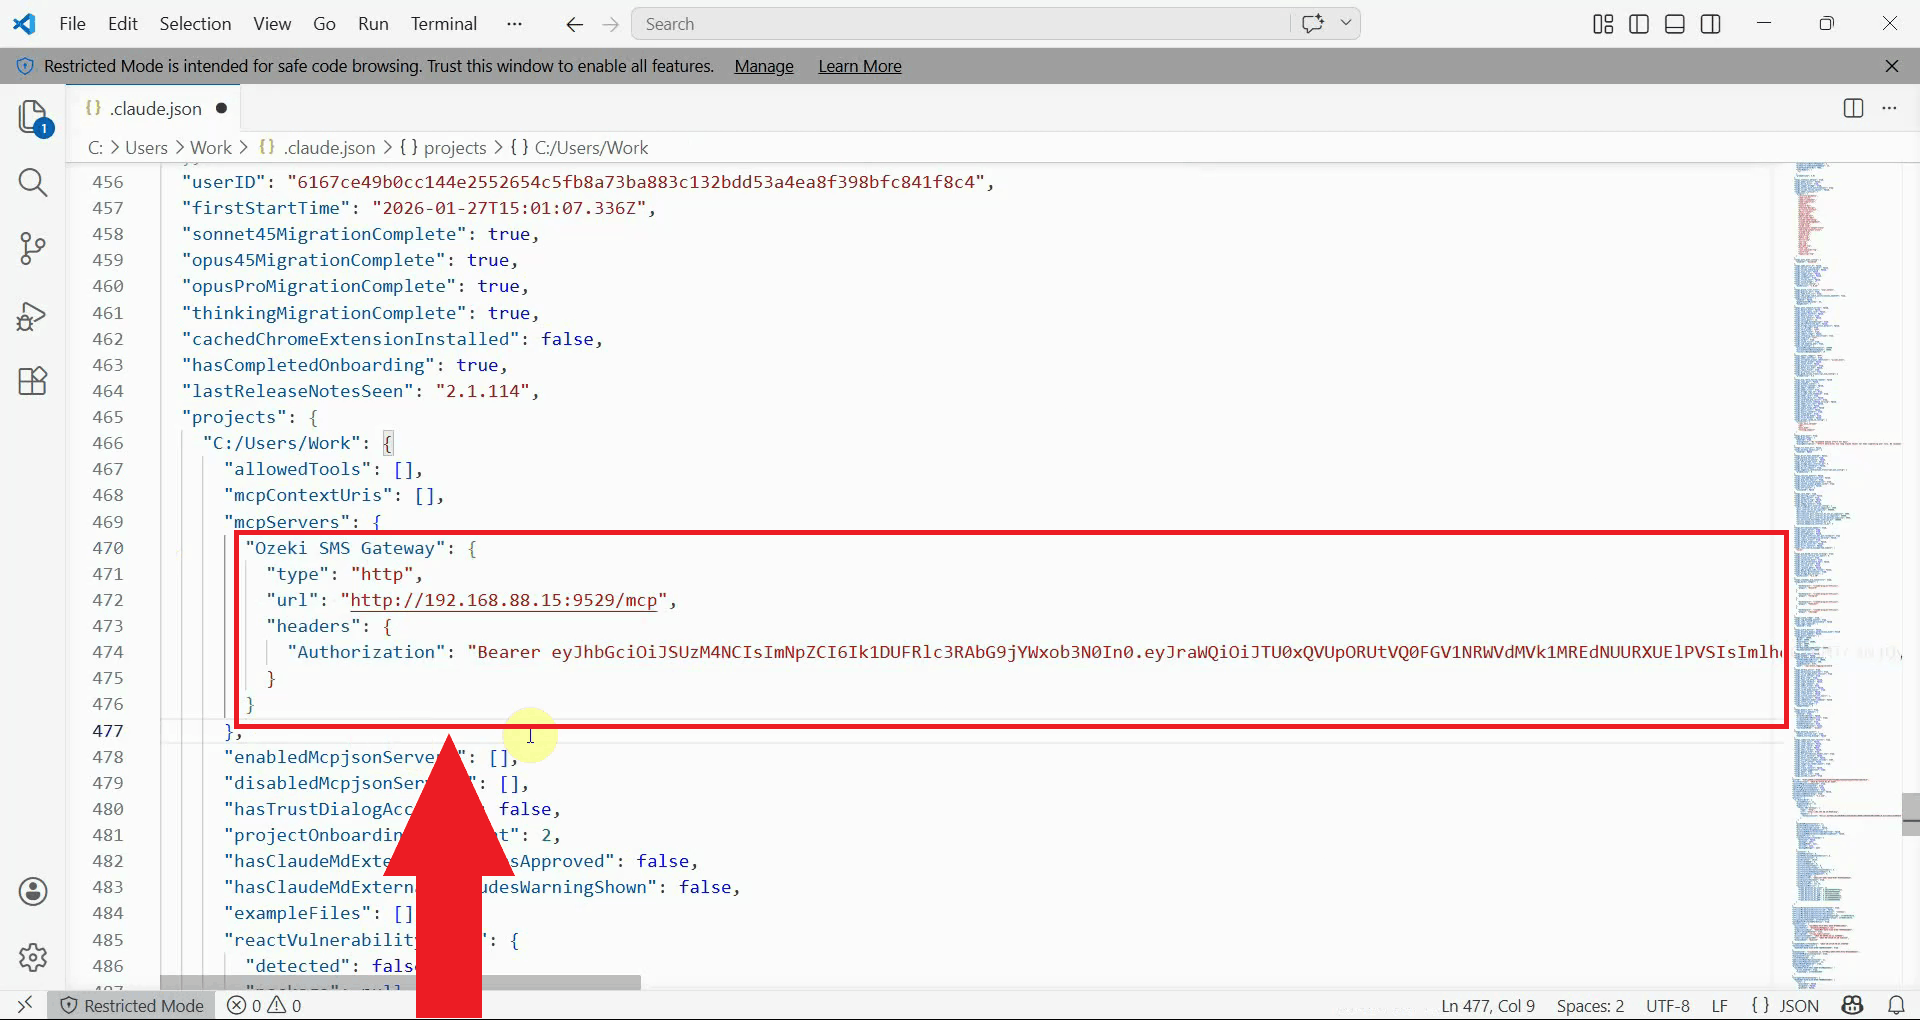Change end of line sequence LF
Screen dimensions: 1920x1020
pos(1720,1005)
